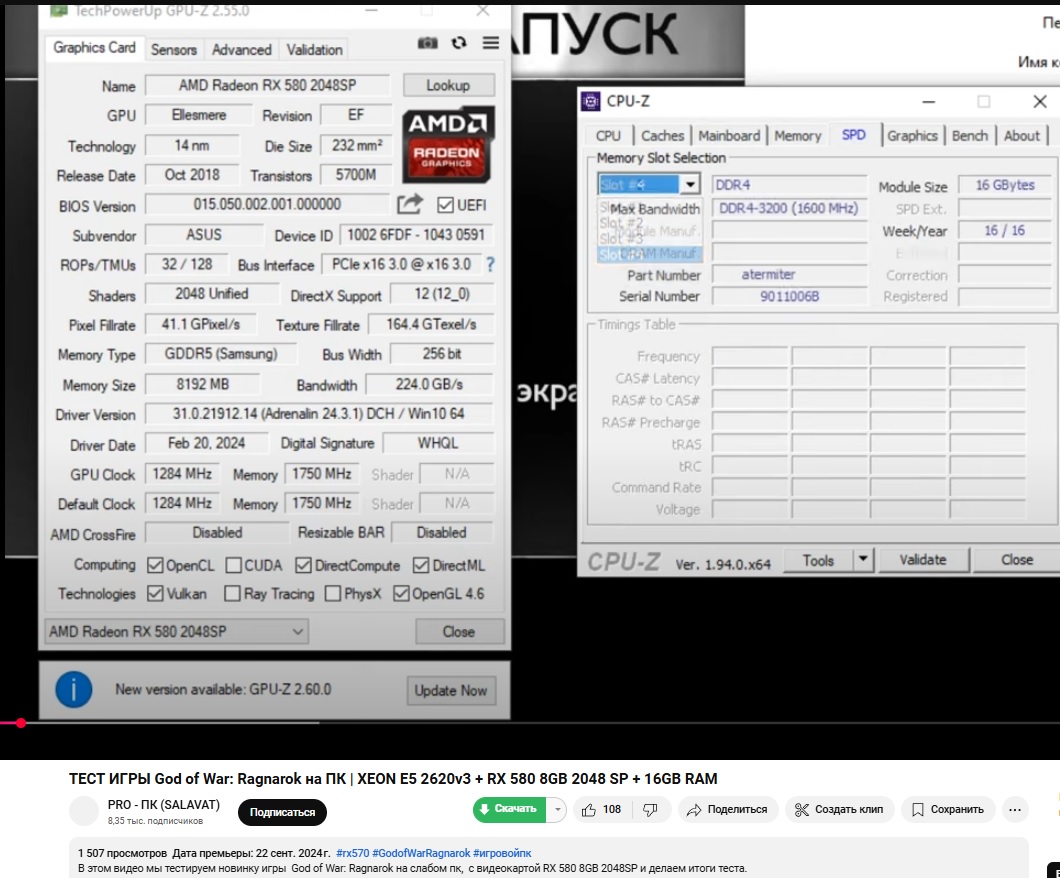Open the AMD Radeon RX 580 2048SP GPU dropdown
Screen dimensions: 1060x878
tap(176, 632)
